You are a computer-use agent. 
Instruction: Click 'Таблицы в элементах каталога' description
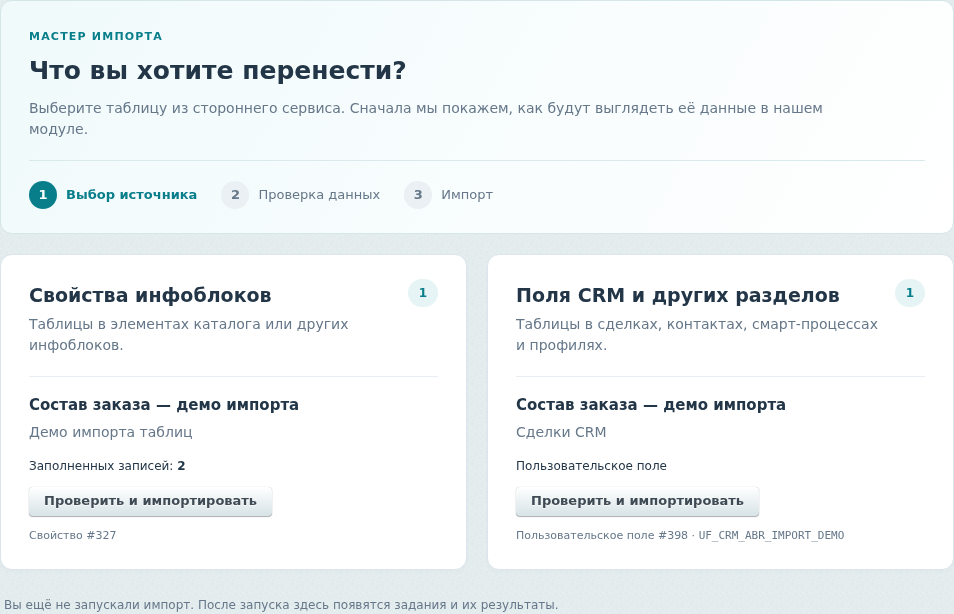189,335
